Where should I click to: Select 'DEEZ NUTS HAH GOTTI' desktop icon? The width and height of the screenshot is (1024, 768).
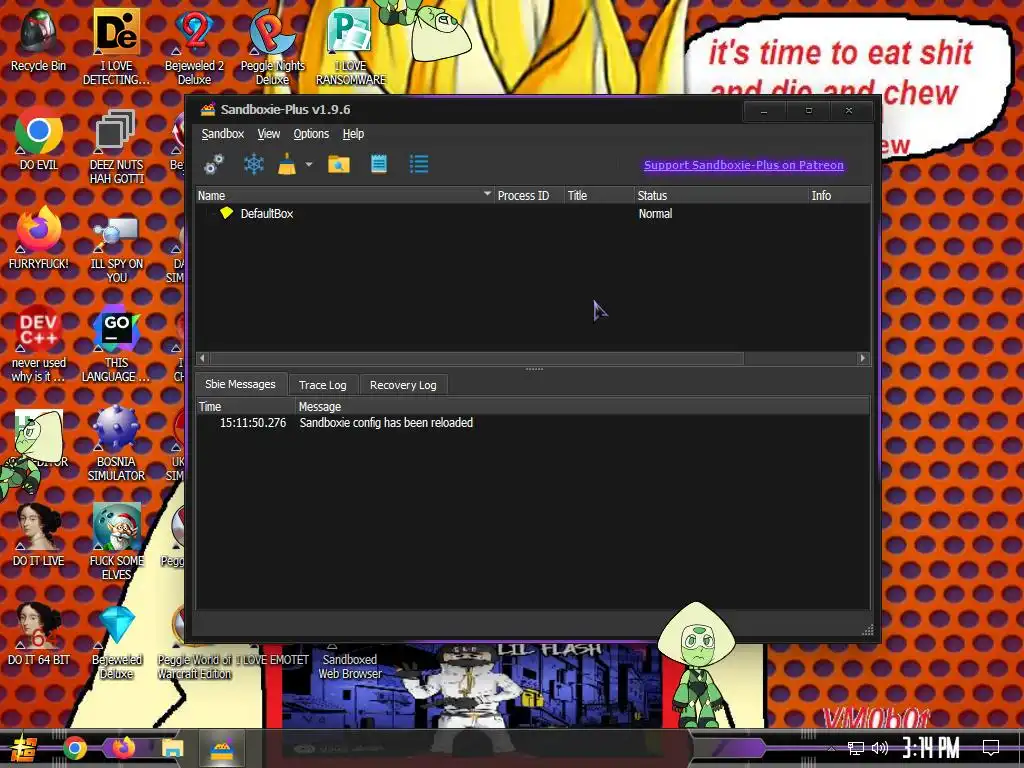tap(116, 145)
